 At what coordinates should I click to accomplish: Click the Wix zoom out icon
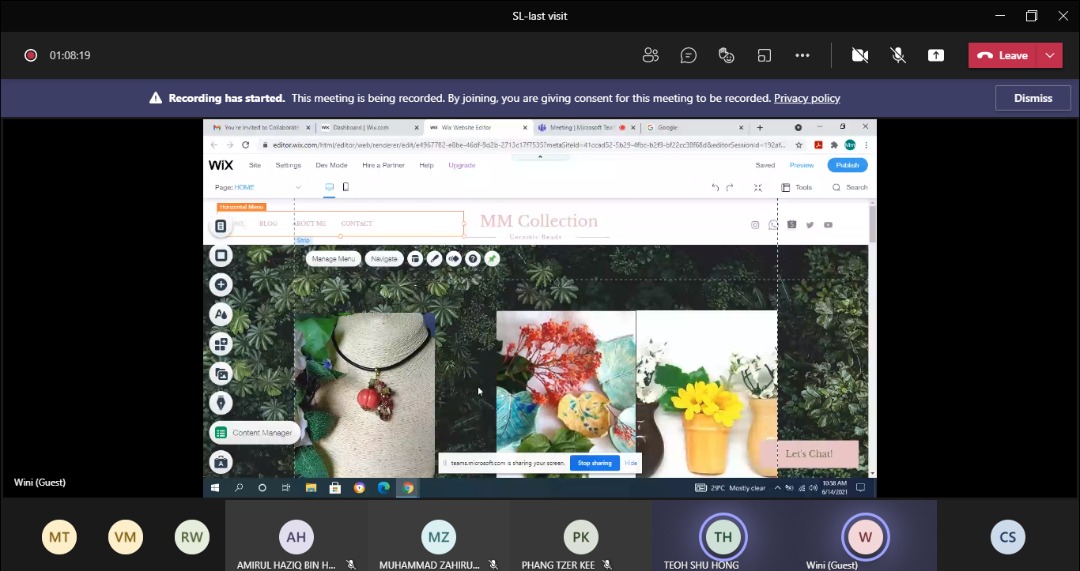pyautogui.click(x=758, y=187)
